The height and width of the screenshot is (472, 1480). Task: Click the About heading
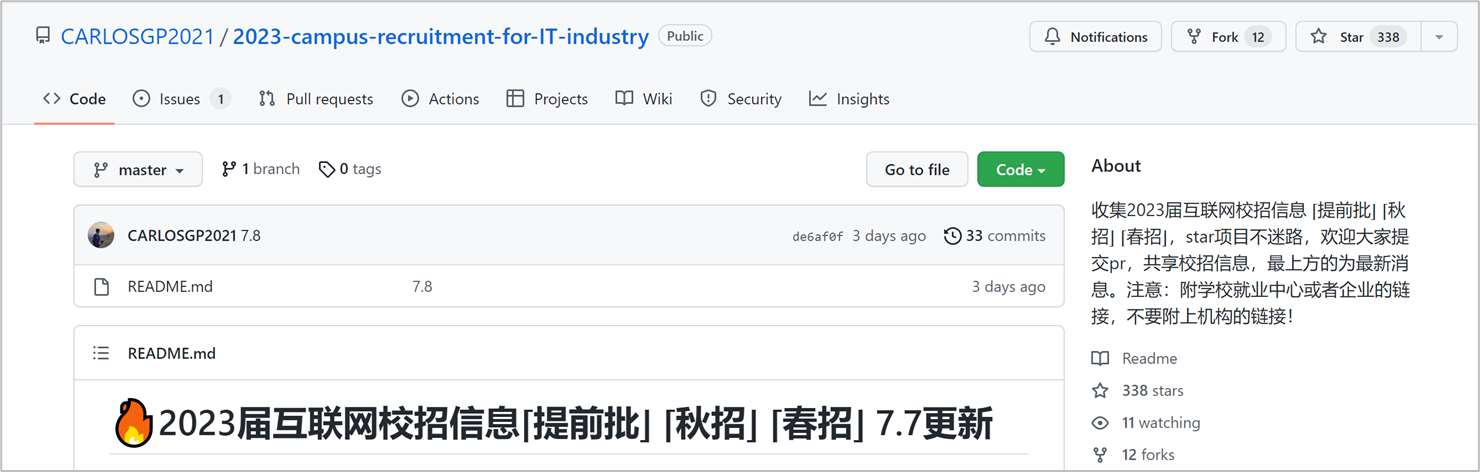pyautogui.click(x=1116, y=166)
